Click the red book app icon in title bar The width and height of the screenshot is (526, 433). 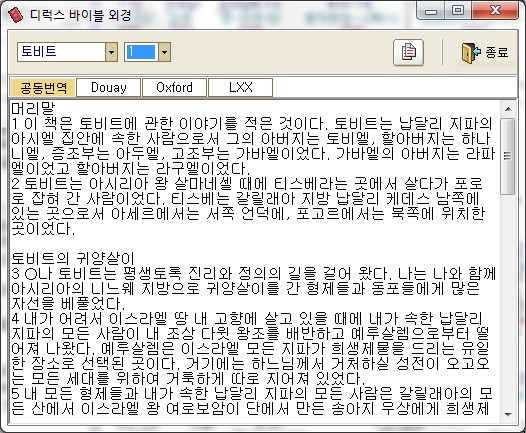[x=16, y=15]
